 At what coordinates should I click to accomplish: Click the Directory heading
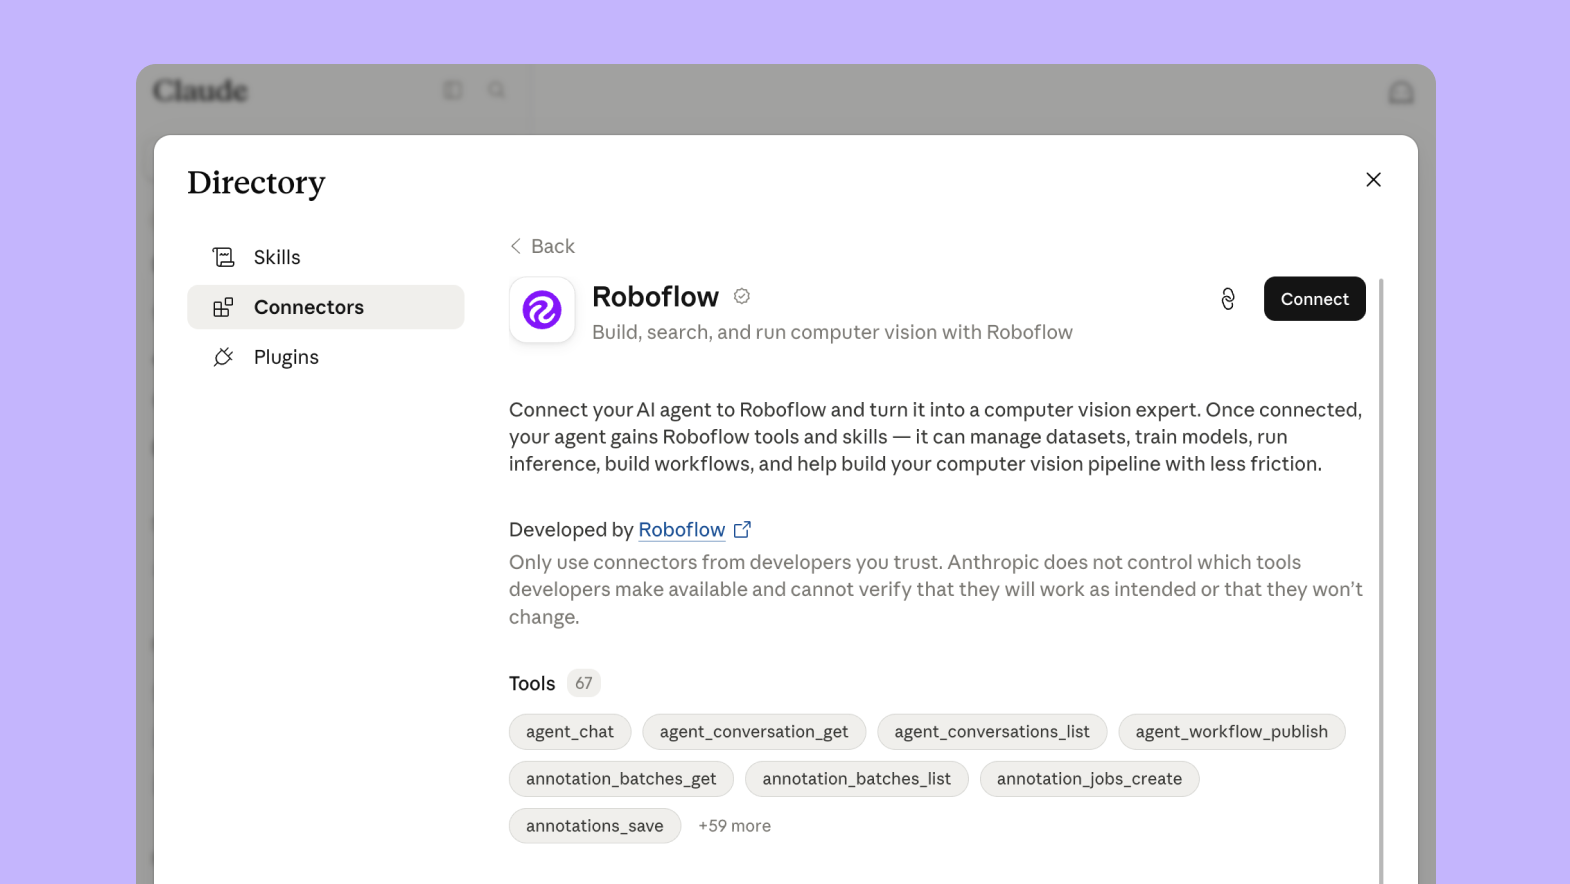pos(256,183)
